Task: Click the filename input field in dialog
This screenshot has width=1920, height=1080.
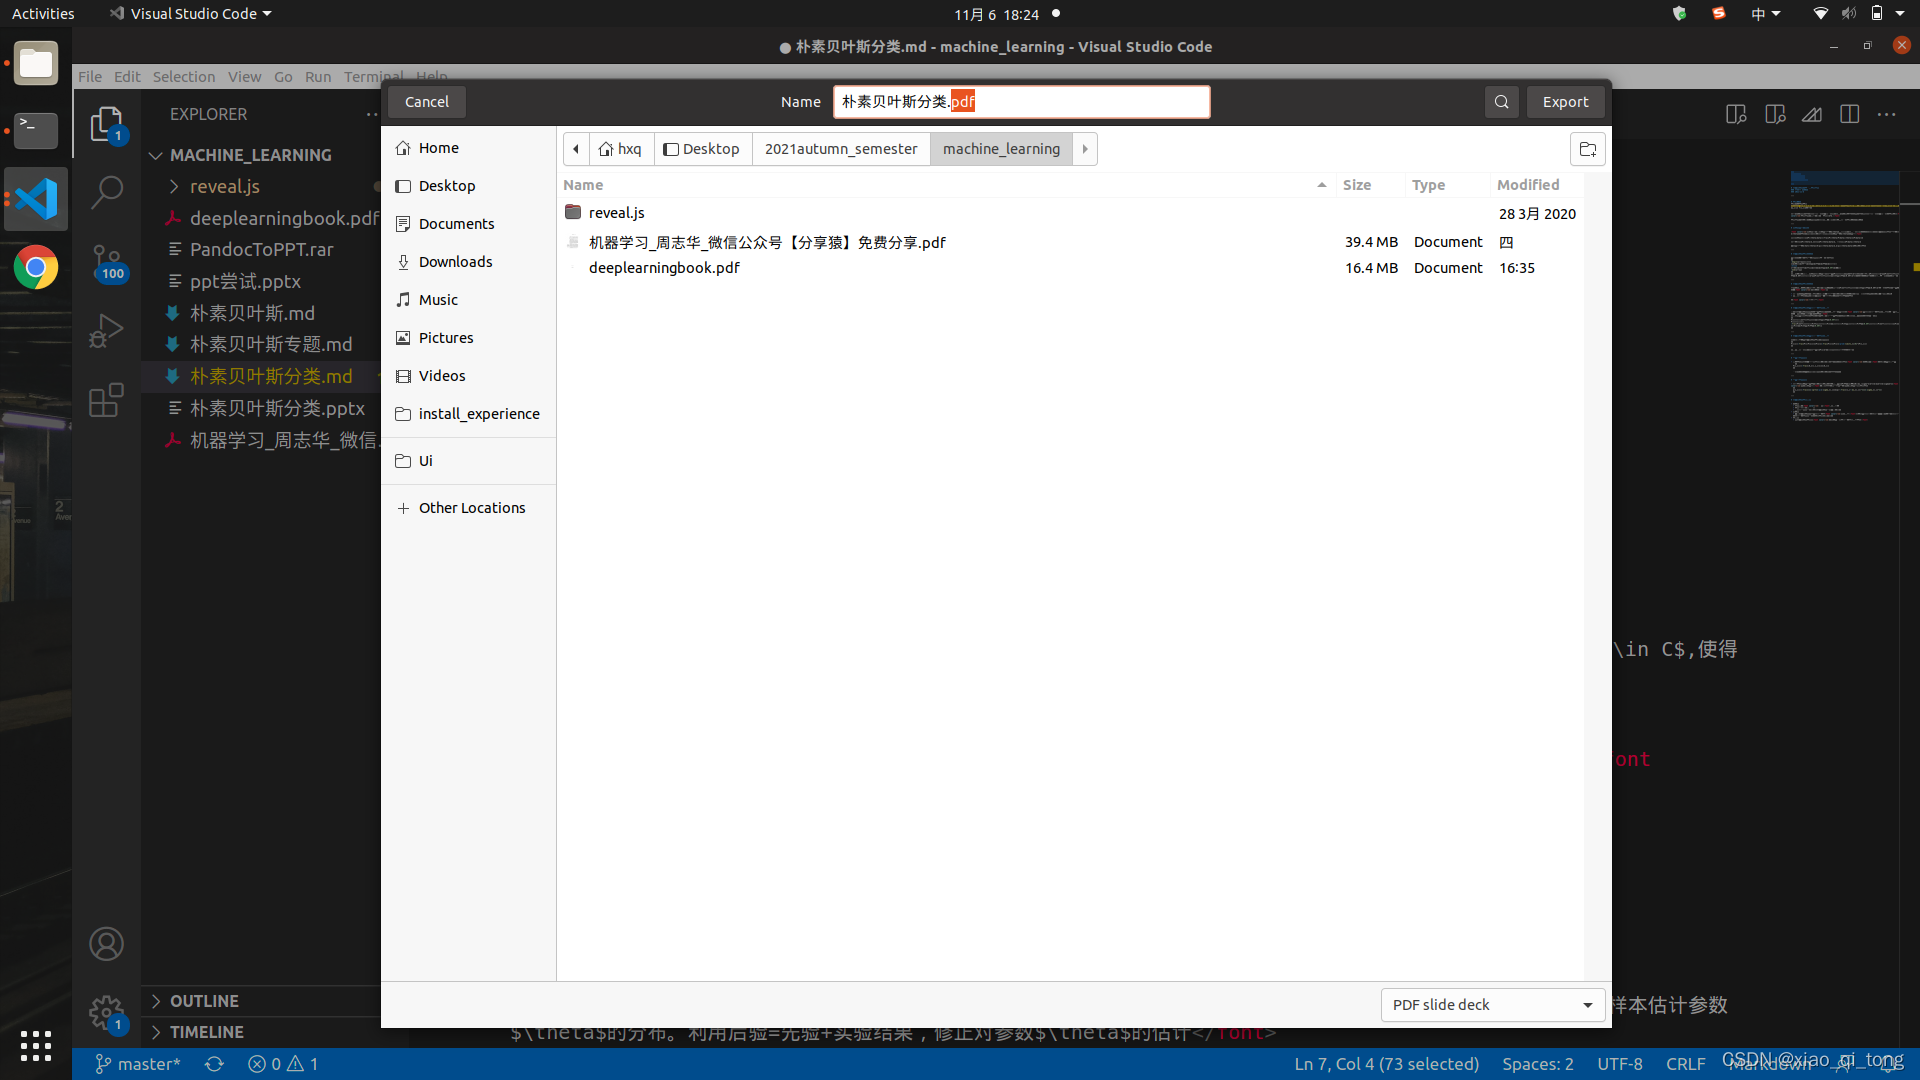Action: pyautogui.click(x=1022, y=102)
